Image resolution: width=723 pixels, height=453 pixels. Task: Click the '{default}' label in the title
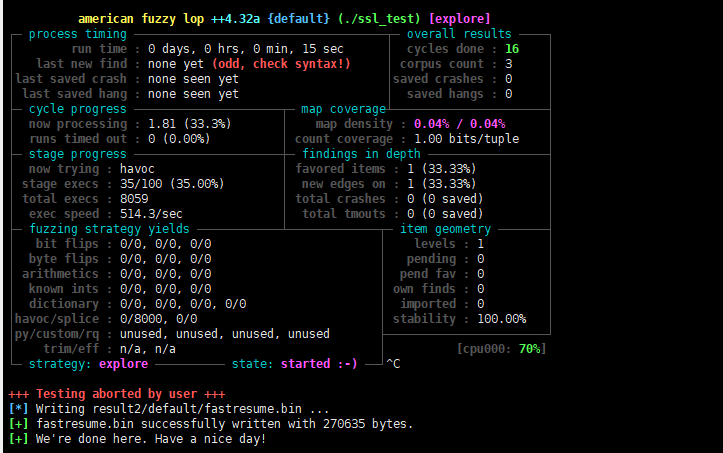(299, 19)
